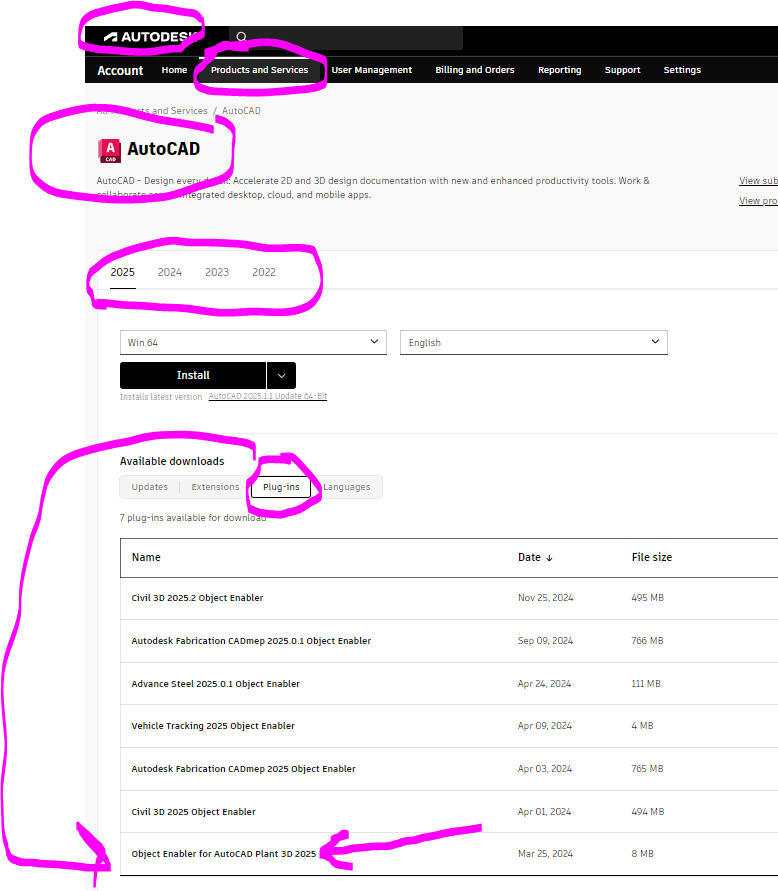
Task: Switch to the Updates tab
Action: (149, 487)
